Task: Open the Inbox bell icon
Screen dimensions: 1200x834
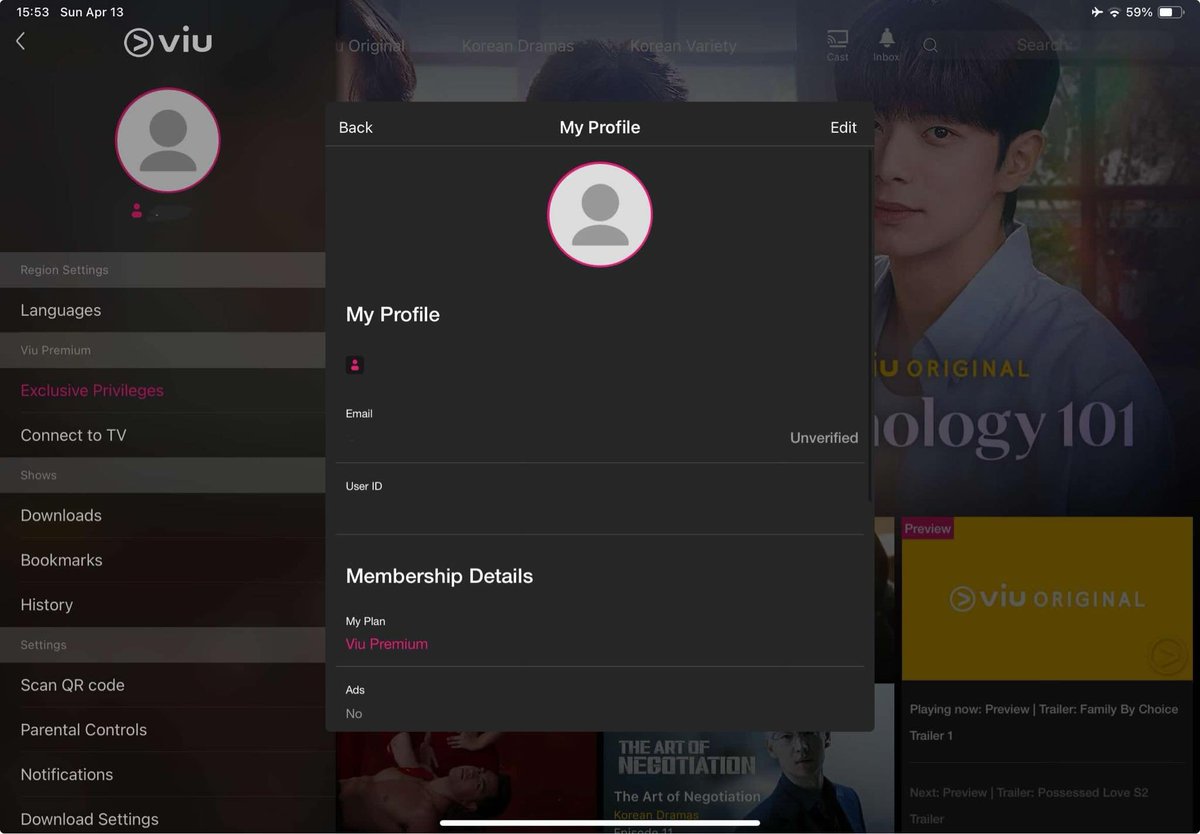Action: coord(886,45)
